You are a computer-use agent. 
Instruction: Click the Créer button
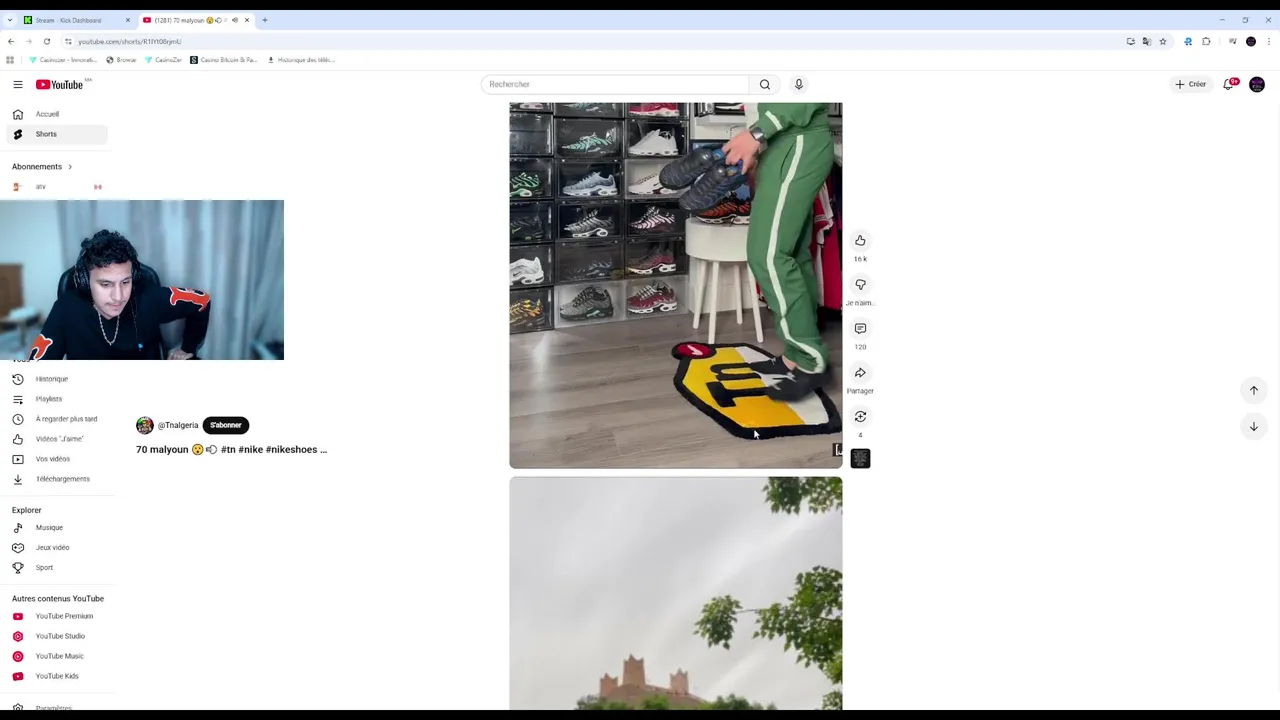tap(1190, 85)
